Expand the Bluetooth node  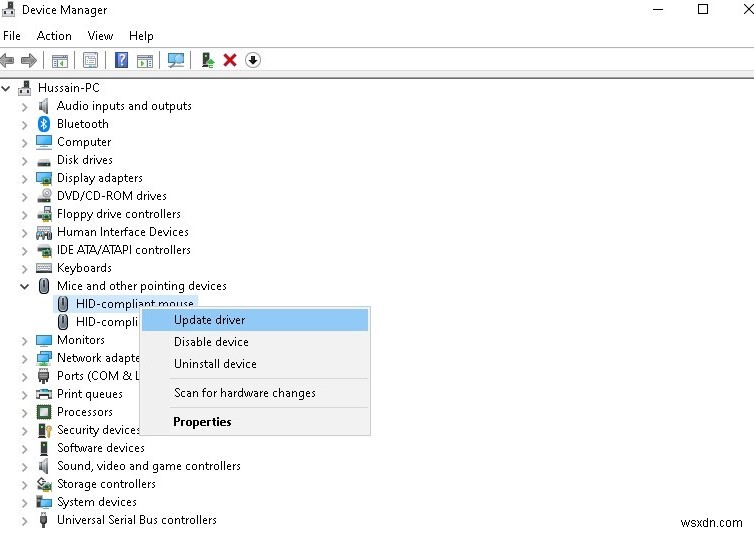click(x=25, y=125)
